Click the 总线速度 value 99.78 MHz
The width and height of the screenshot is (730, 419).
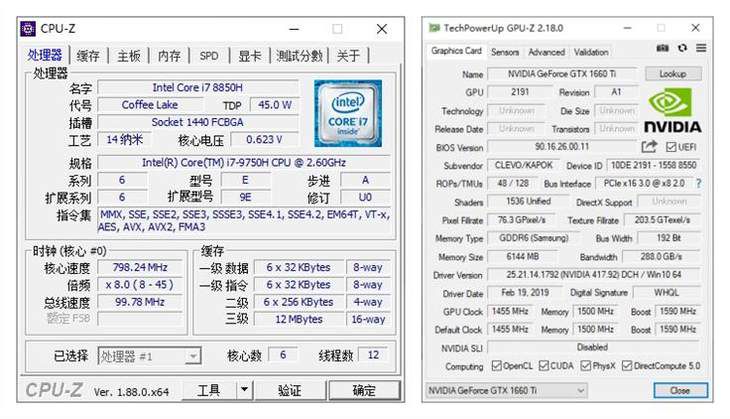tap(140, 302)
